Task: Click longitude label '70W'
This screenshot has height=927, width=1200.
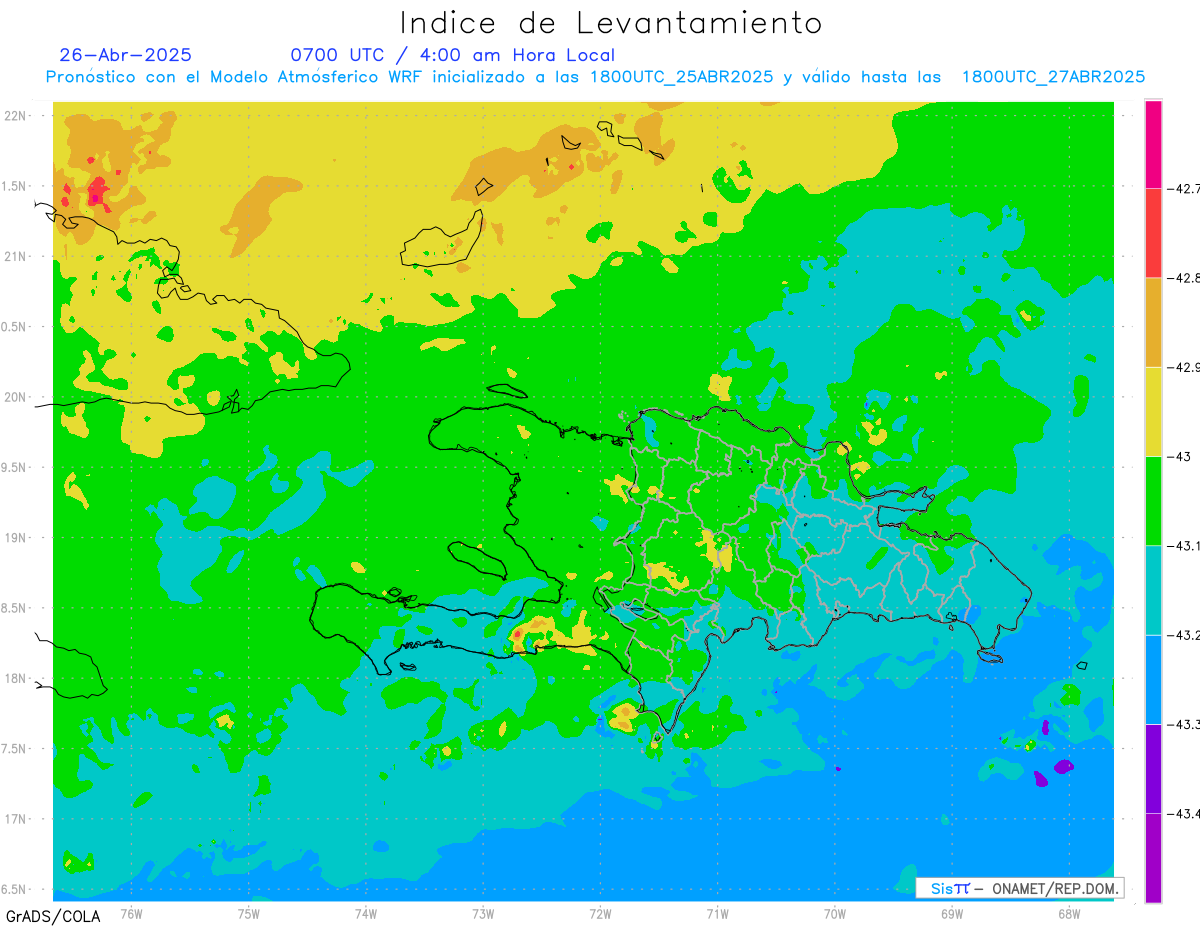Action: (835, 913)
